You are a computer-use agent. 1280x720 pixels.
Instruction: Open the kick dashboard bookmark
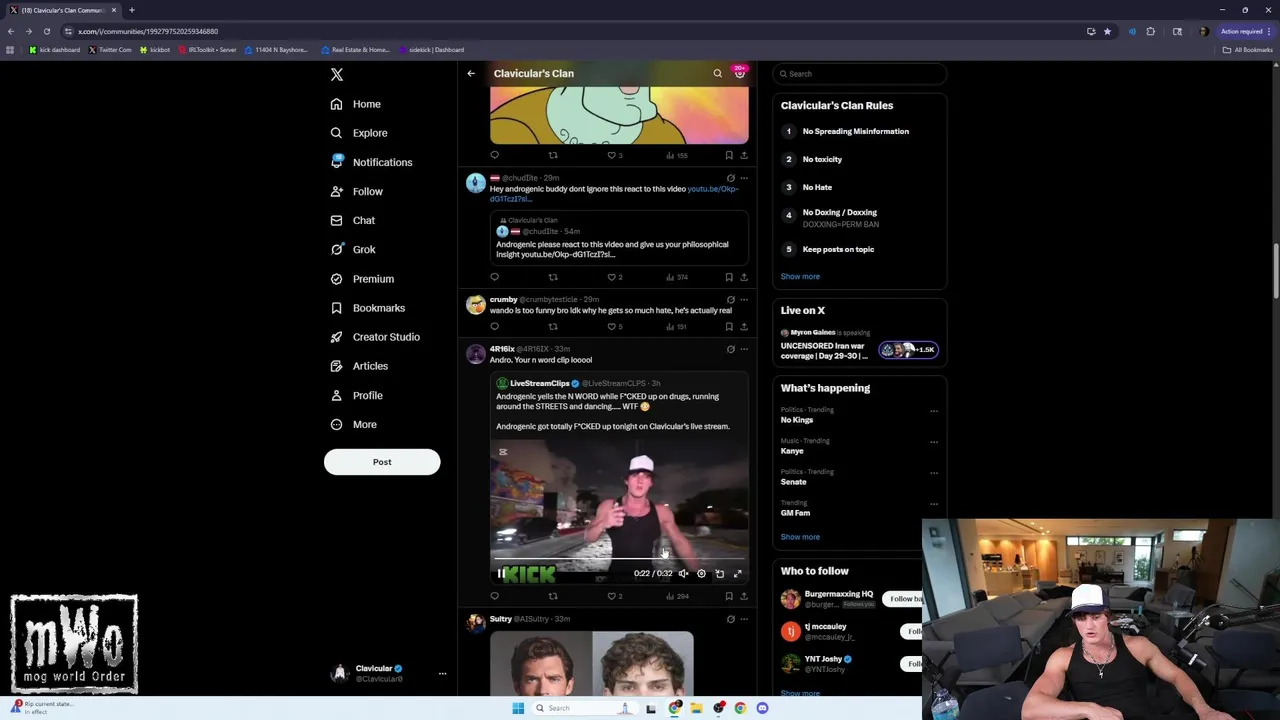tap(55, 50)
